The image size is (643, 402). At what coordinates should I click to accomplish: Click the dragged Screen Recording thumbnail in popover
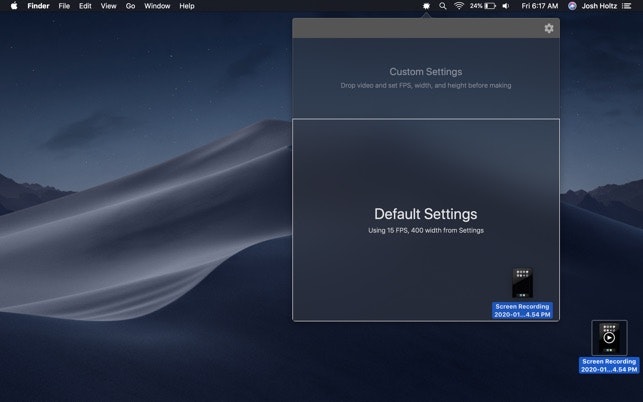click(522, 283)
